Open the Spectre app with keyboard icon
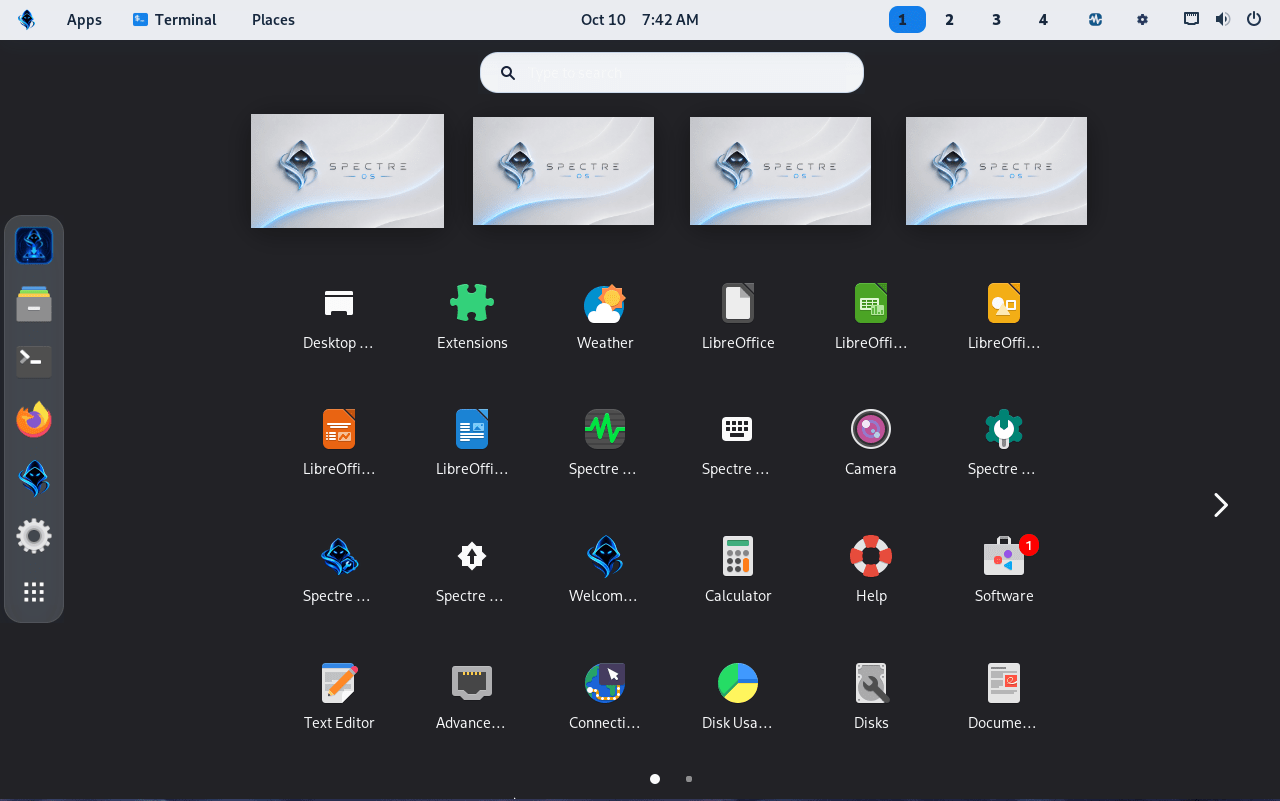This screenshot has height=801, width=1280. [x=738, y=429]
